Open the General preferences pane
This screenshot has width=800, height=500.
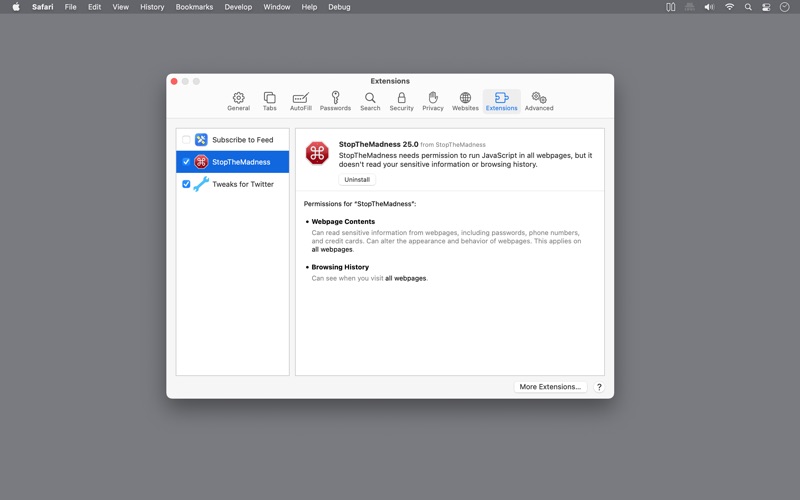pos(238,101)
